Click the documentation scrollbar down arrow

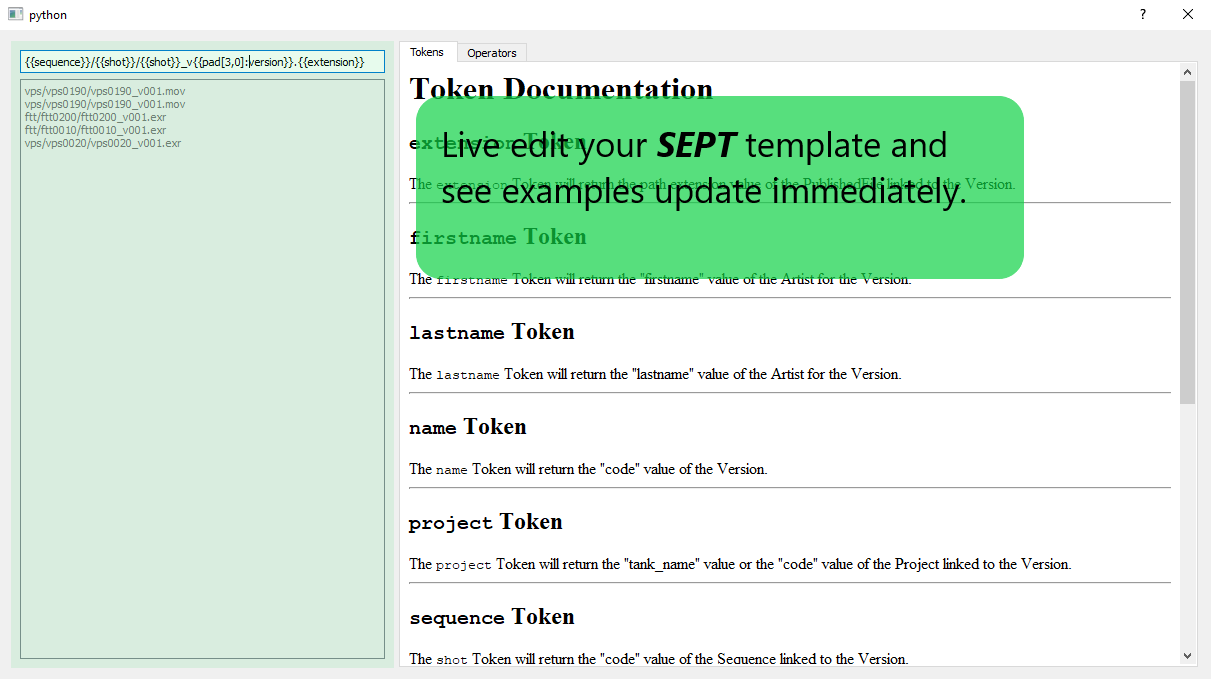tap(1188, 656)
